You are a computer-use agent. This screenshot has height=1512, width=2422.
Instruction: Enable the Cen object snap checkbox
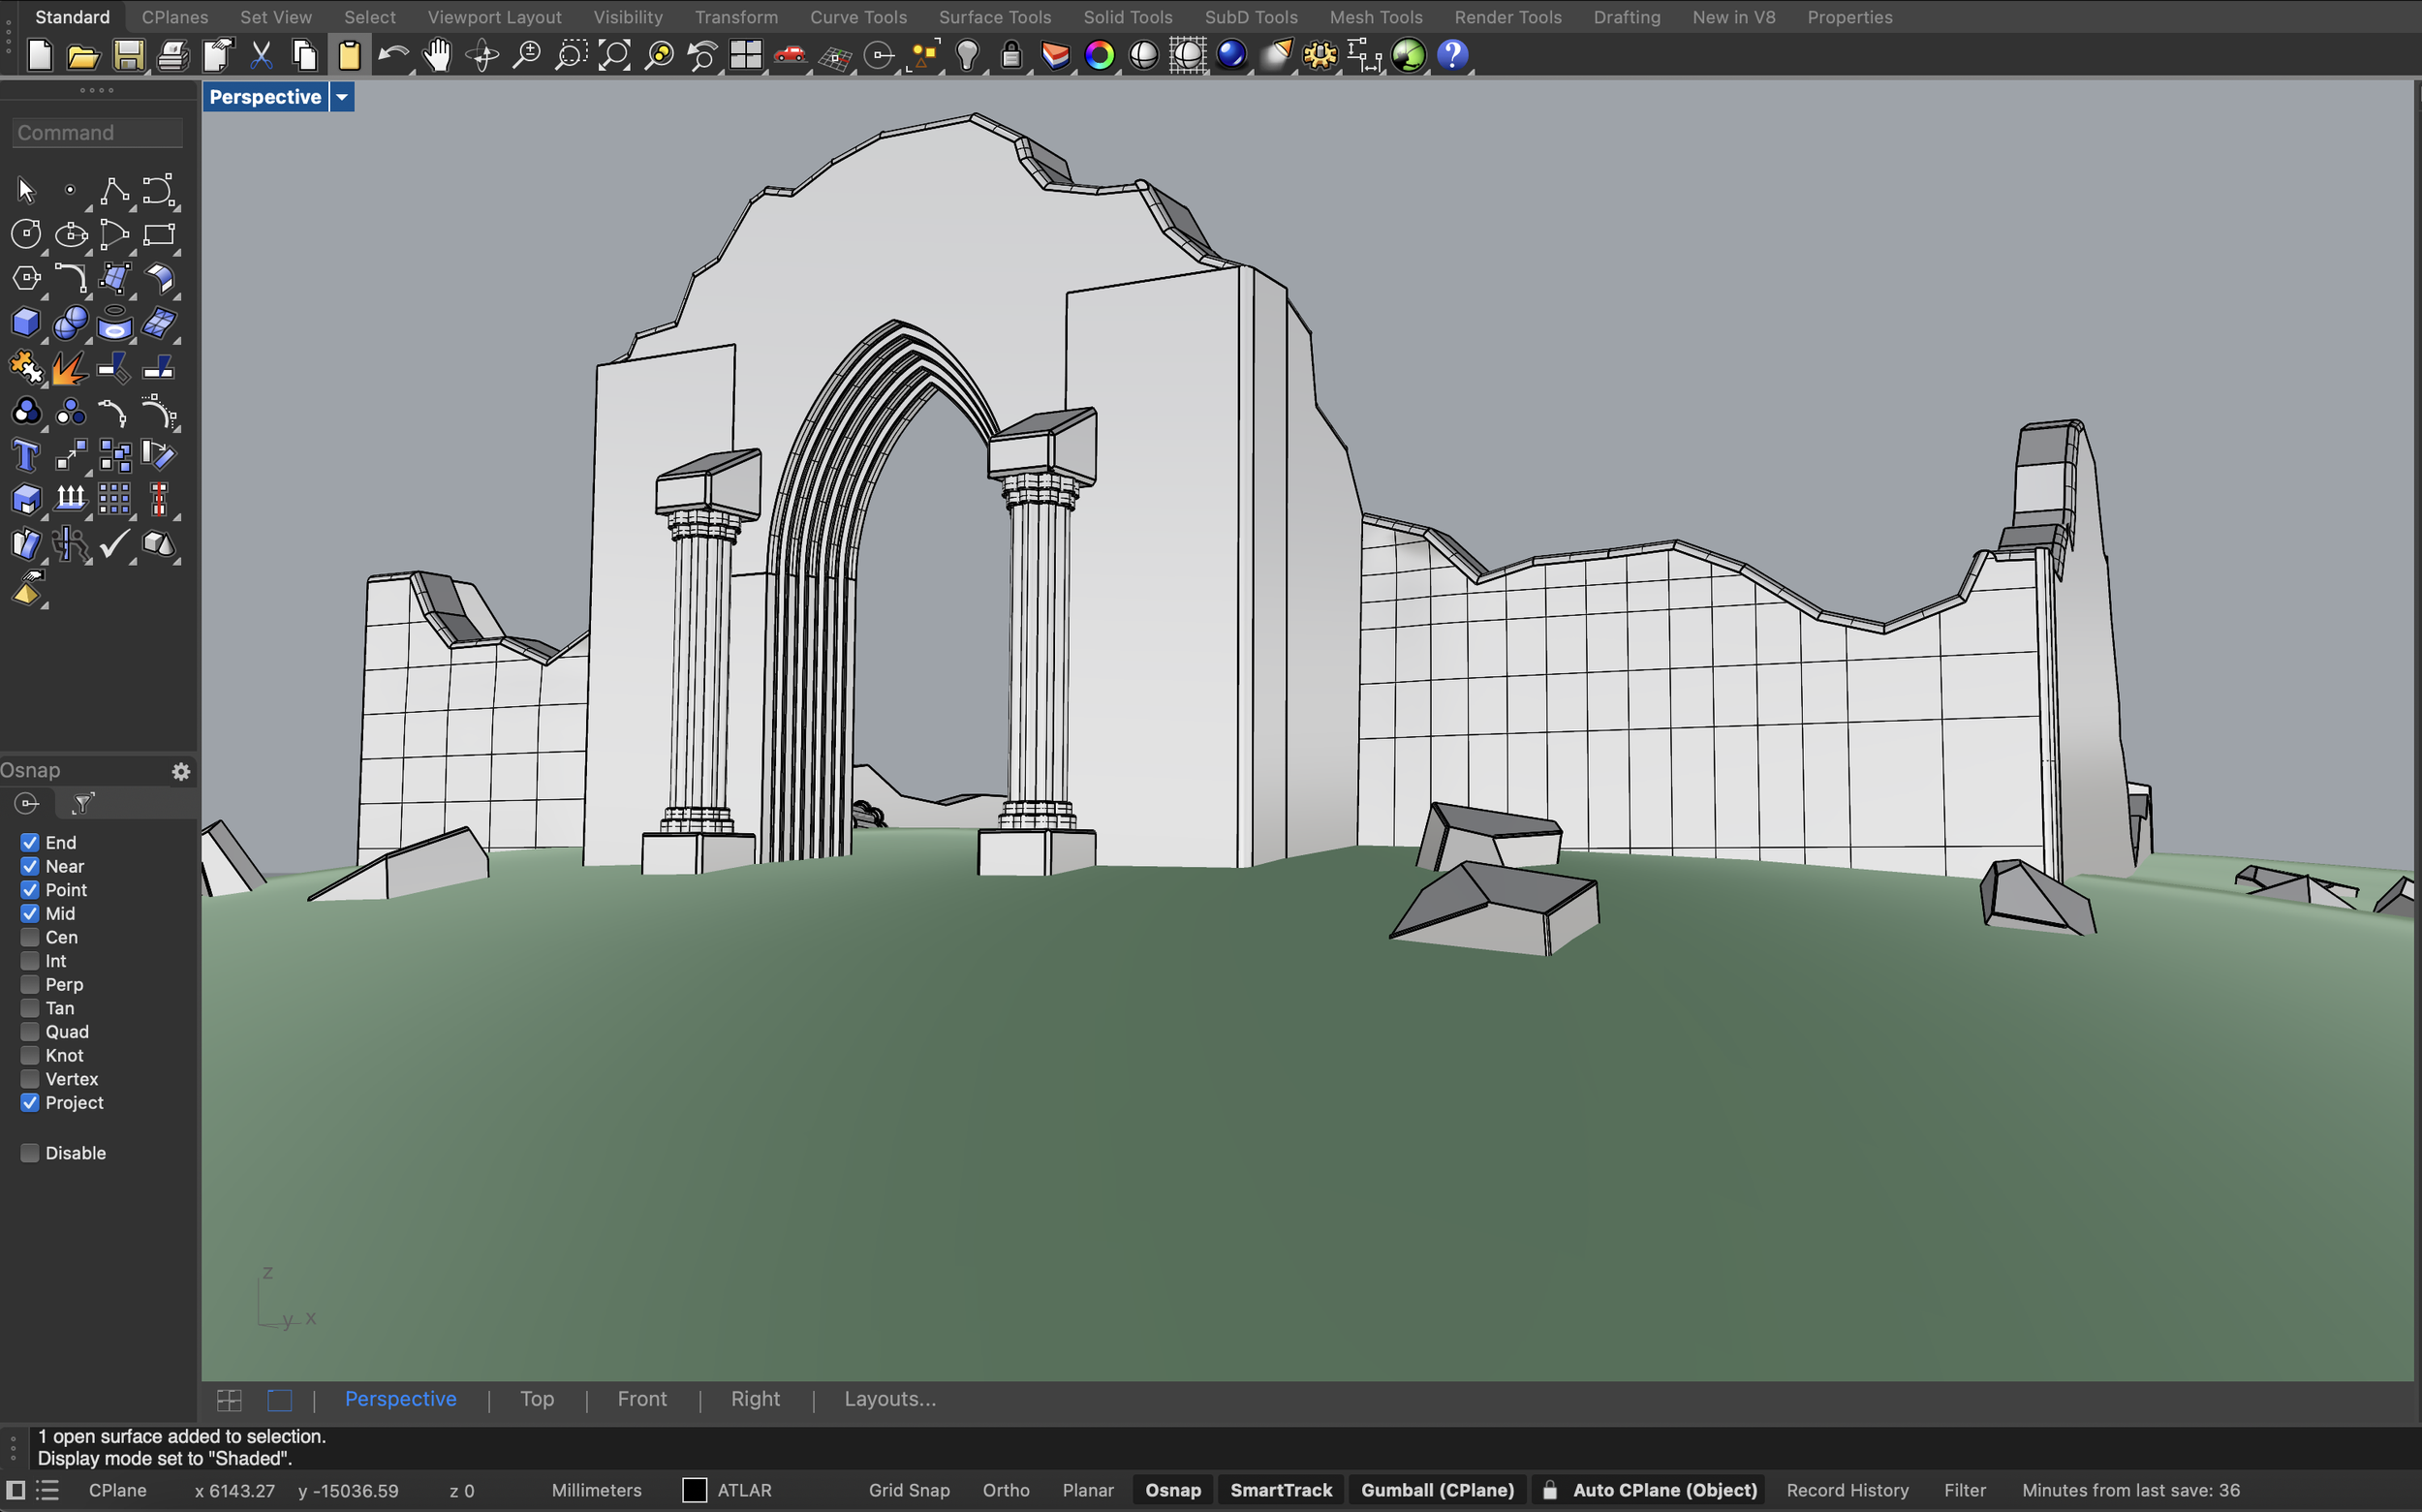[x=30, y=937]
